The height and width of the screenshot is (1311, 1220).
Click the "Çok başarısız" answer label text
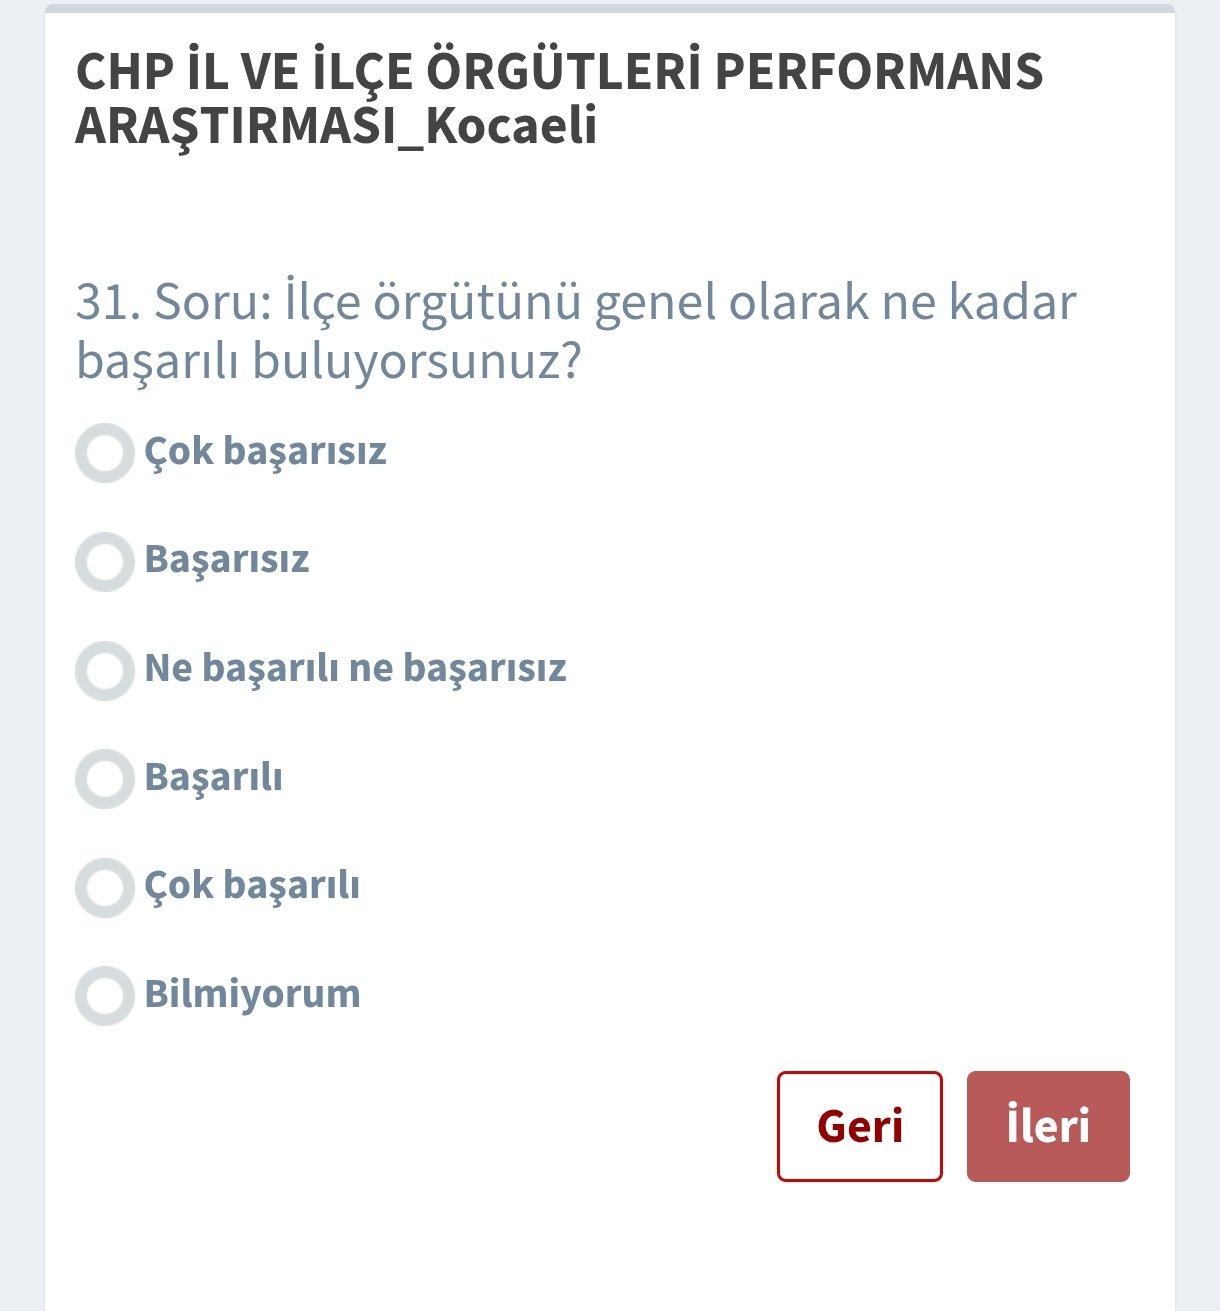[265, 452]
